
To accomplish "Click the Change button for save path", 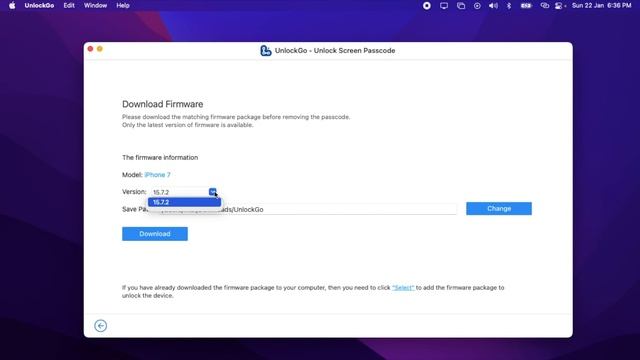I will point(499,209).
